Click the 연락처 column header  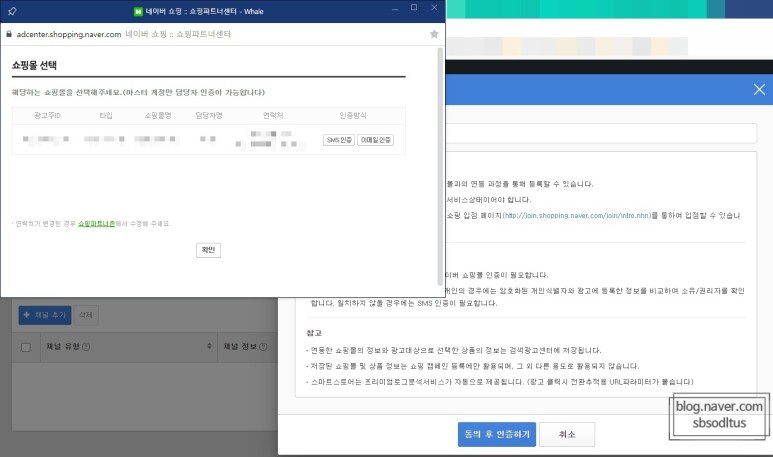(x=273, y=115)
